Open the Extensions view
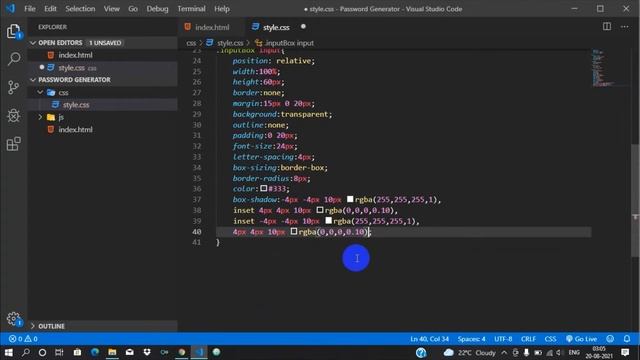This screenshot has width=640, height=360. click(13, 144)
